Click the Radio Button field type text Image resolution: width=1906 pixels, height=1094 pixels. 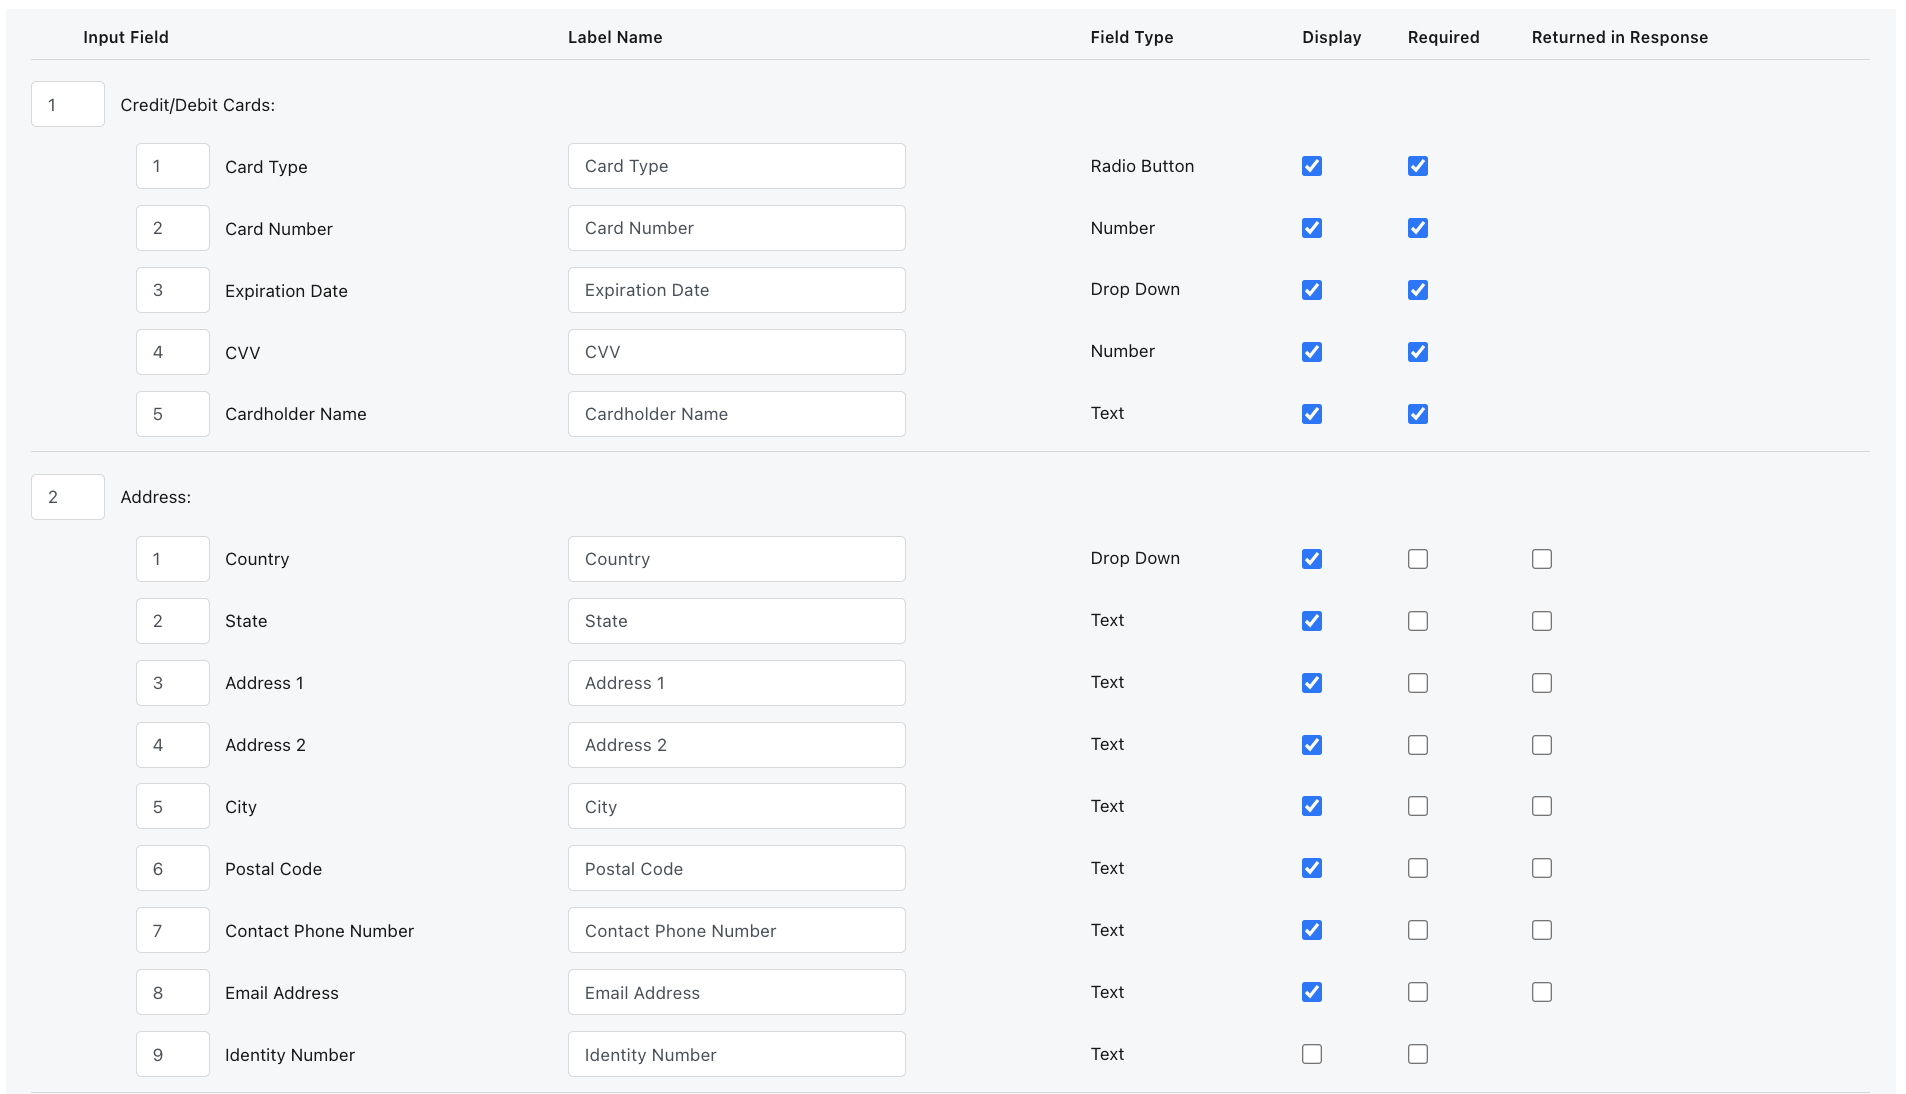[x=1142, y=166]
